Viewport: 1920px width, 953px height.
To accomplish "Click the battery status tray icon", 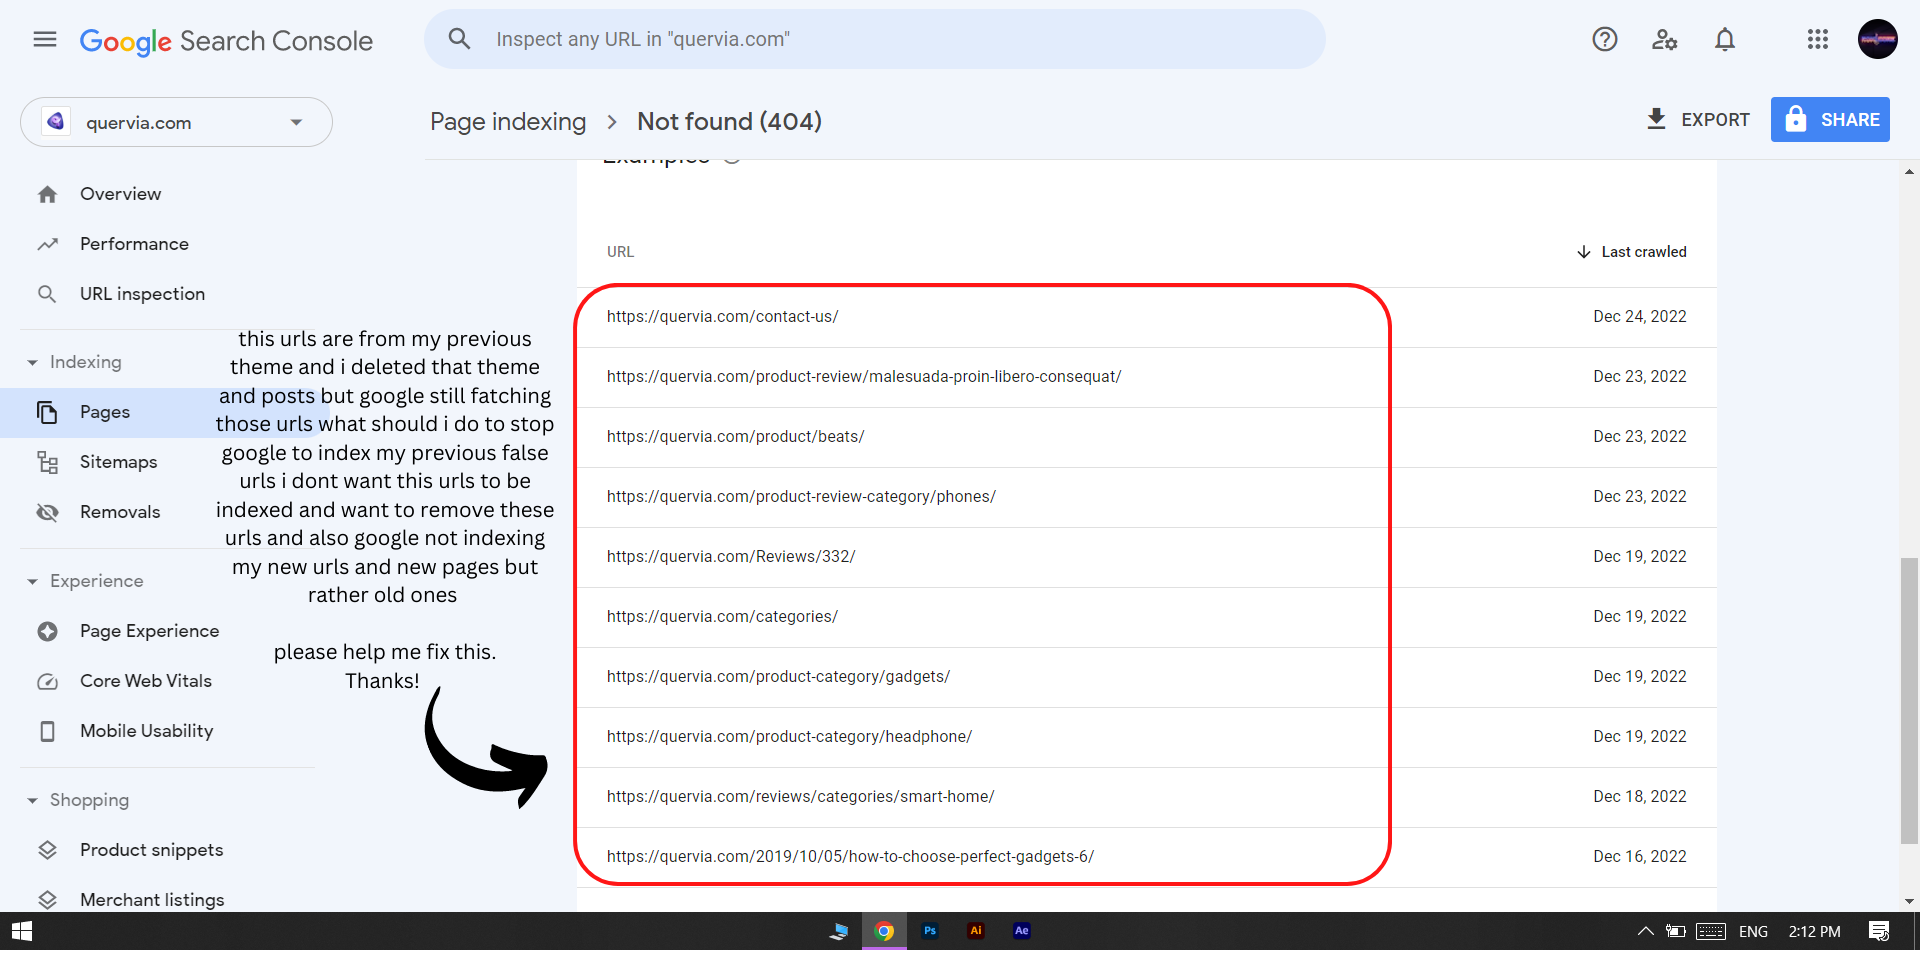I will point(1676,931).
